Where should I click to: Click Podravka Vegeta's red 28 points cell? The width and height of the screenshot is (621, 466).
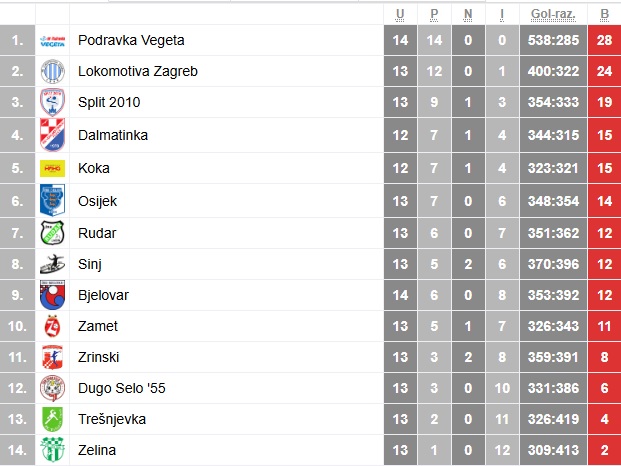click(x=604, y=40)
